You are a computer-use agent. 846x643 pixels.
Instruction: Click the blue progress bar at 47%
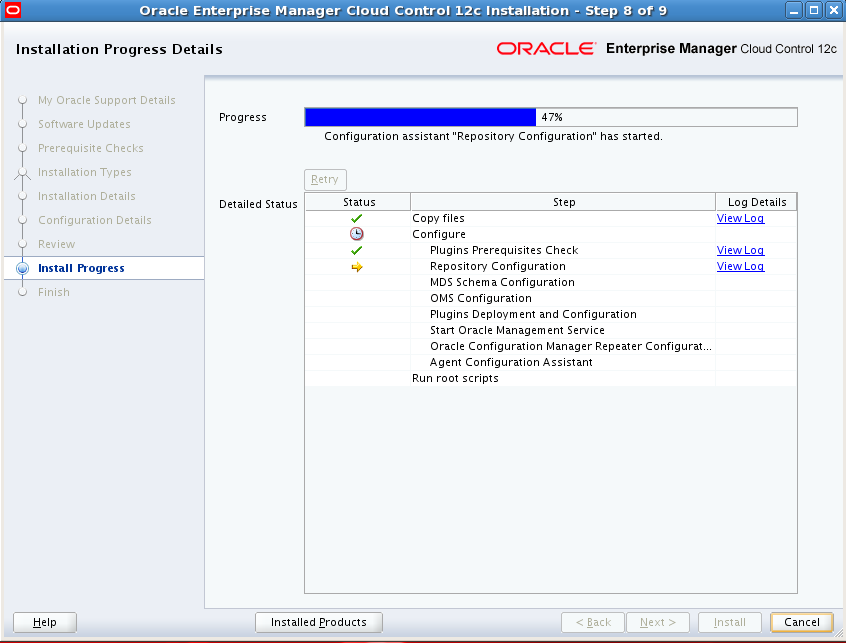420,117
